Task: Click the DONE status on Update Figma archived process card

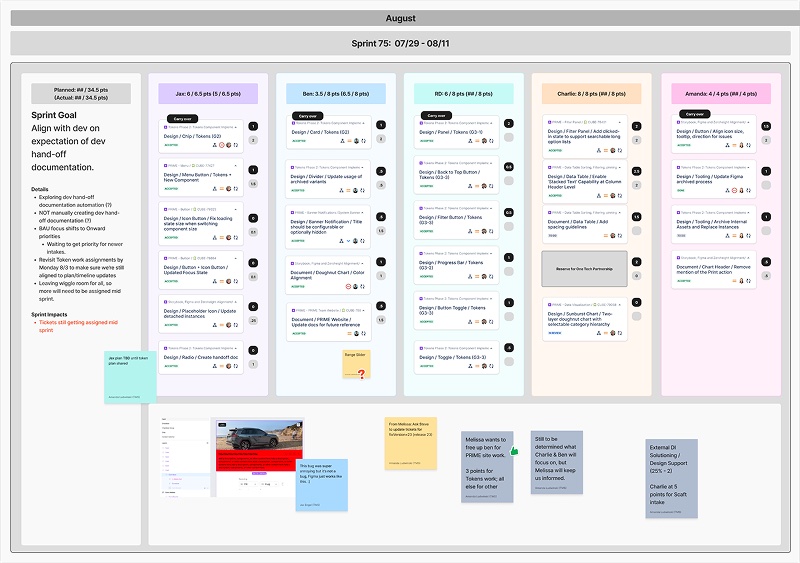Action: click(x=680, y=190)
